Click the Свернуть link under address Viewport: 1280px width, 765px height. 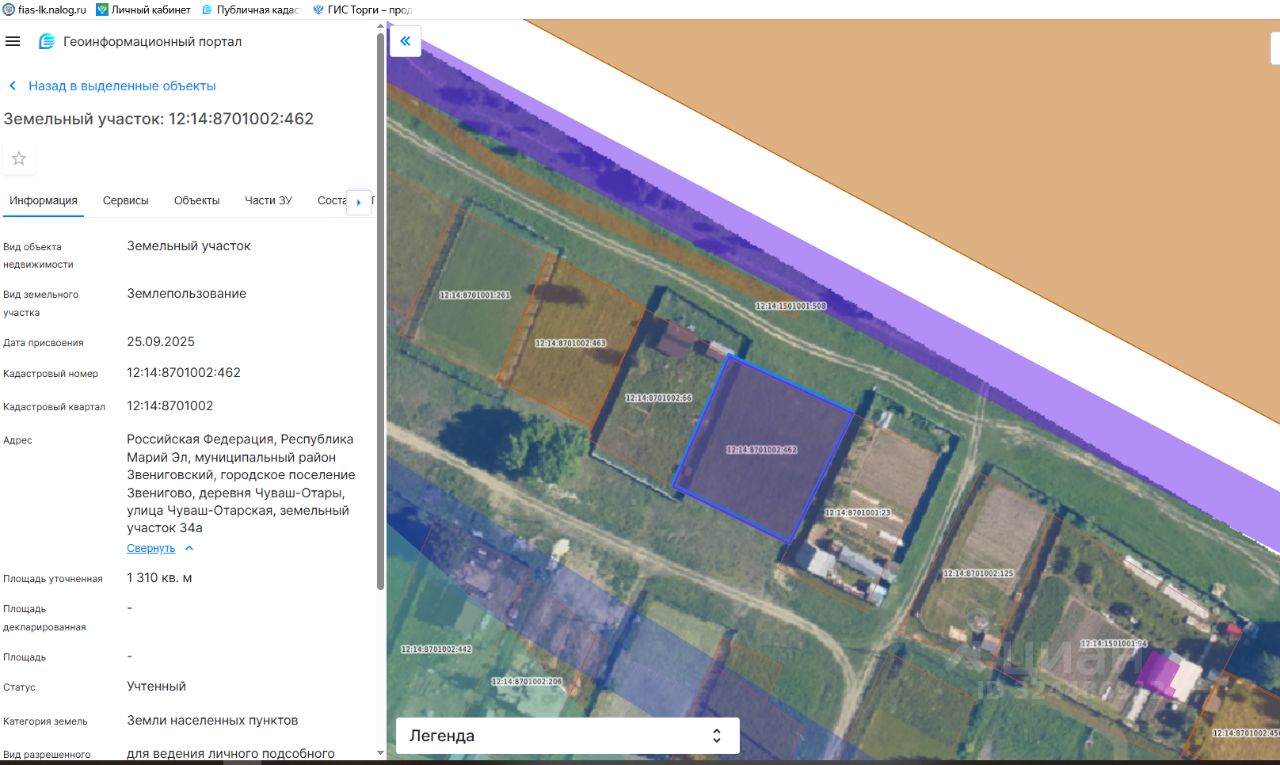pyautogui.click(x=151, y=548)
